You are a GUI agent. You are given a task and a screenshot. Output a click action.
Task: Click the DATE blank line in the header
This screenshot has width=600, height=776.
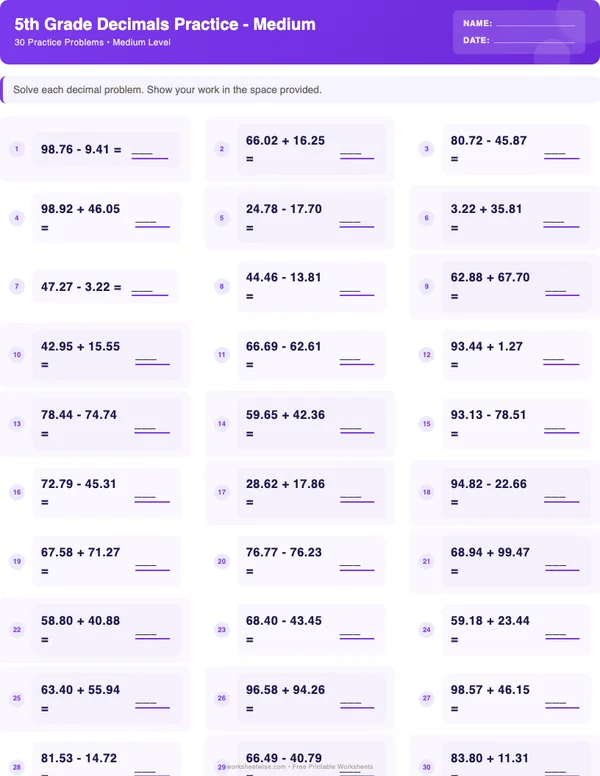(x=535, y=41)
